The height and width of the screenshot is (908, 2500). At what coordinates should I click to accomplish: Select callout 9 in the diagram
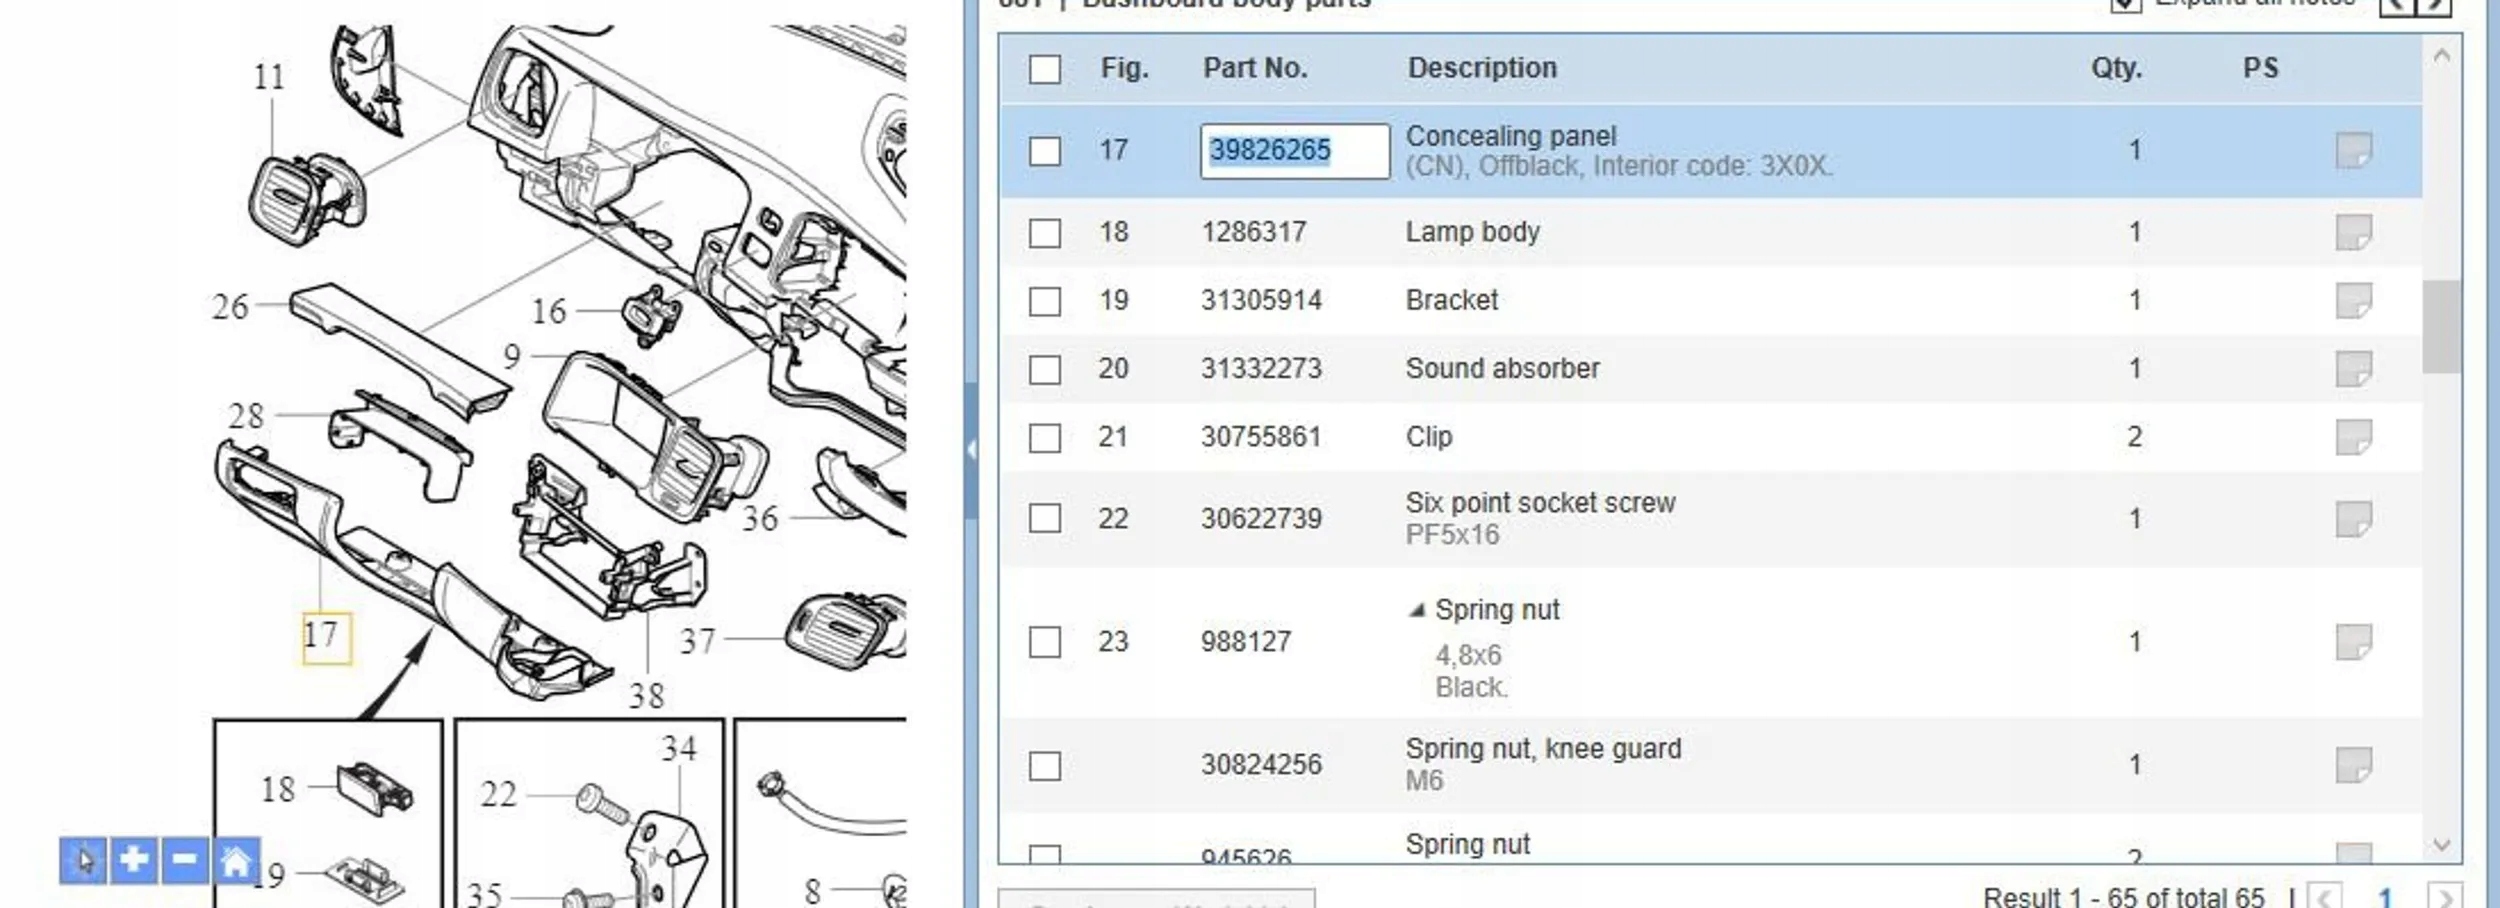[512, 357]
